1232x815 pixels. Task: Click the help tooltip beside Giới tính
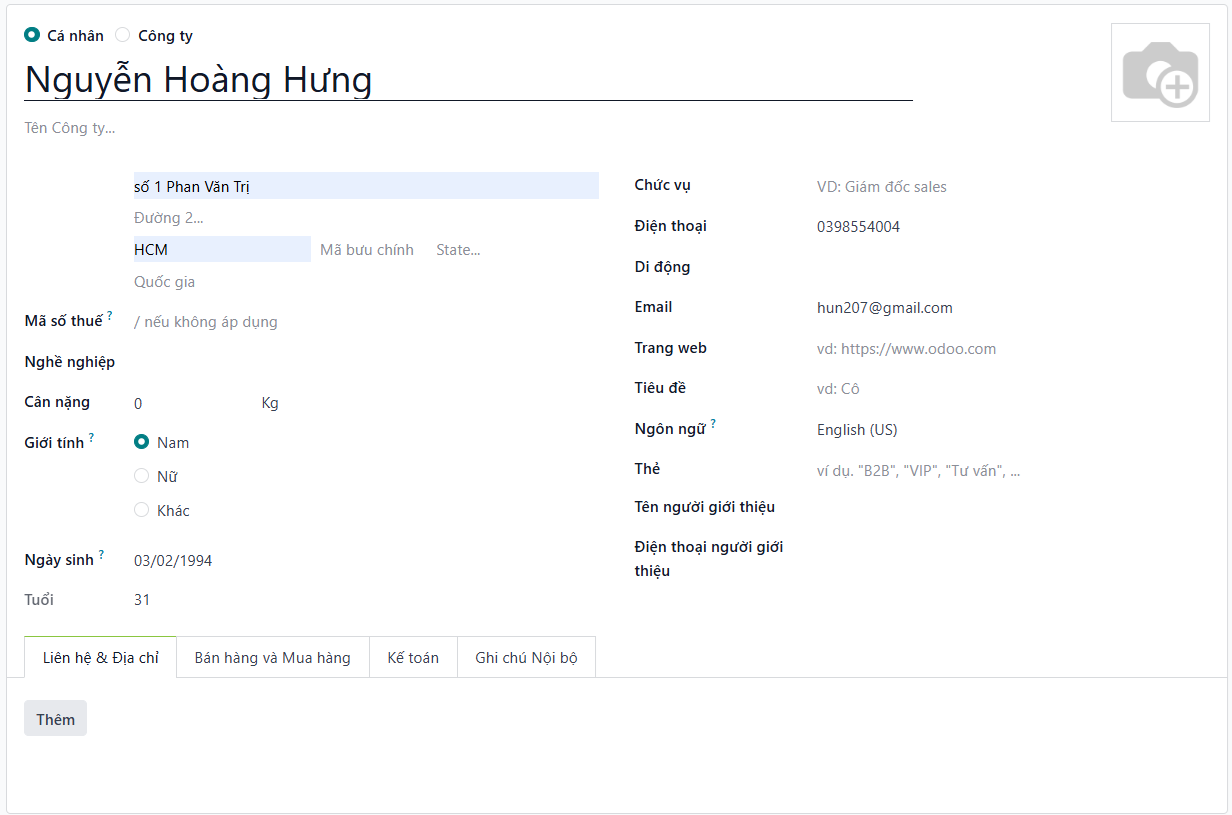click(91, 438)
